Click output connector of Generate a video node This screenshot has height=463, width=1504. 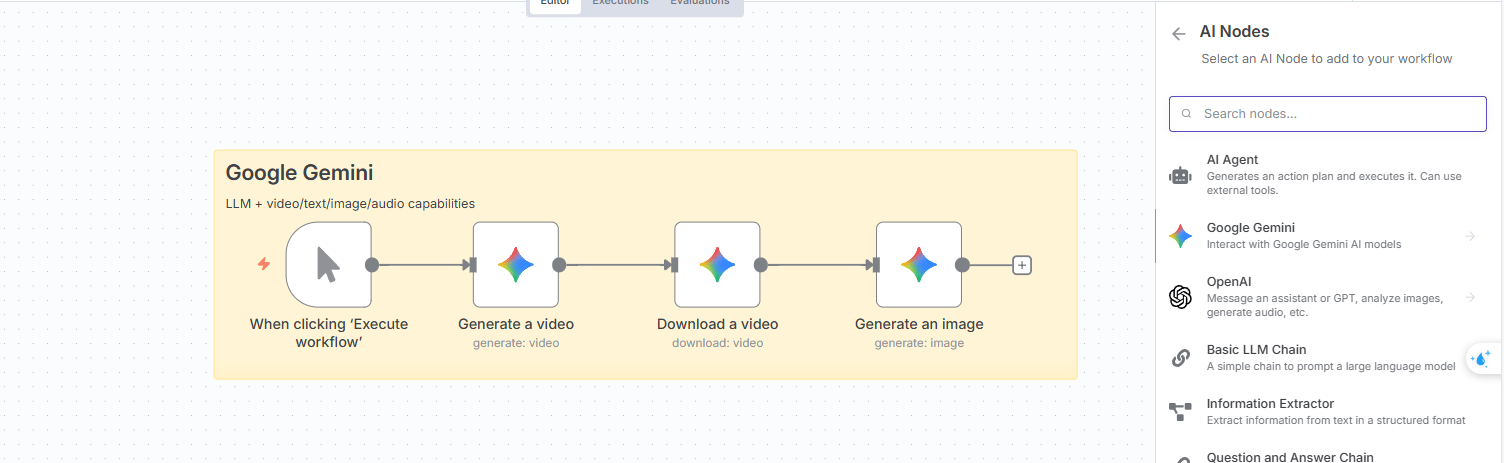pyautogui.click(x=559, y=265)
